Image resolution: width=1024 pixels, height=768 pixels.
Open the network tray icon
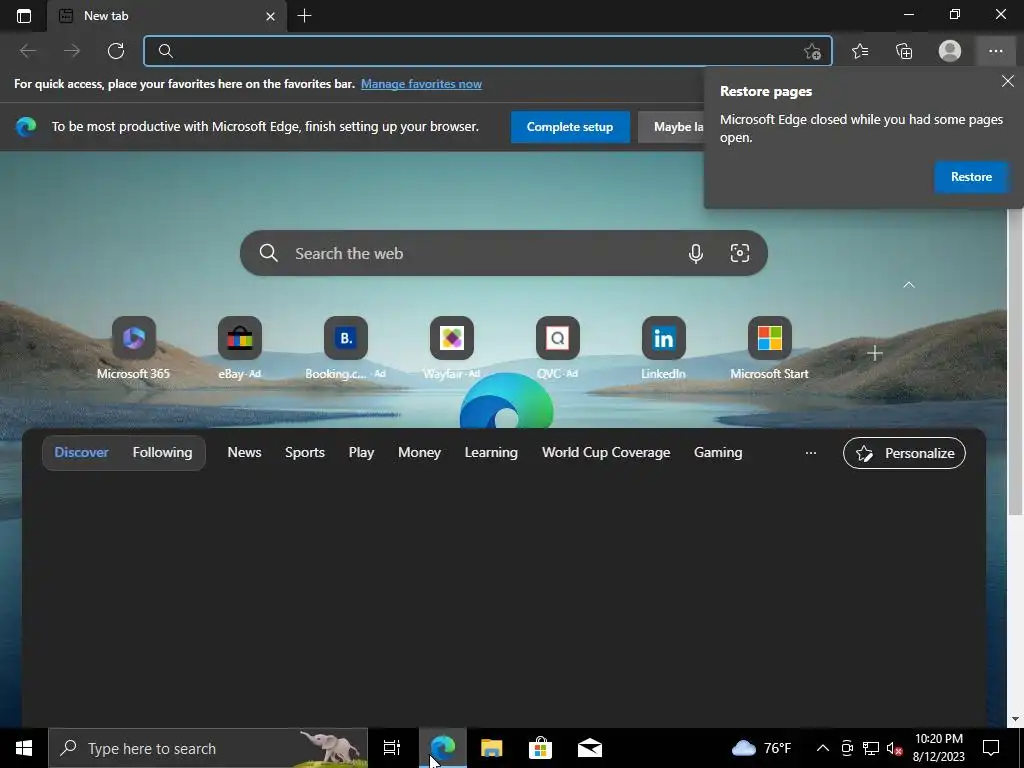click(871, 748)
